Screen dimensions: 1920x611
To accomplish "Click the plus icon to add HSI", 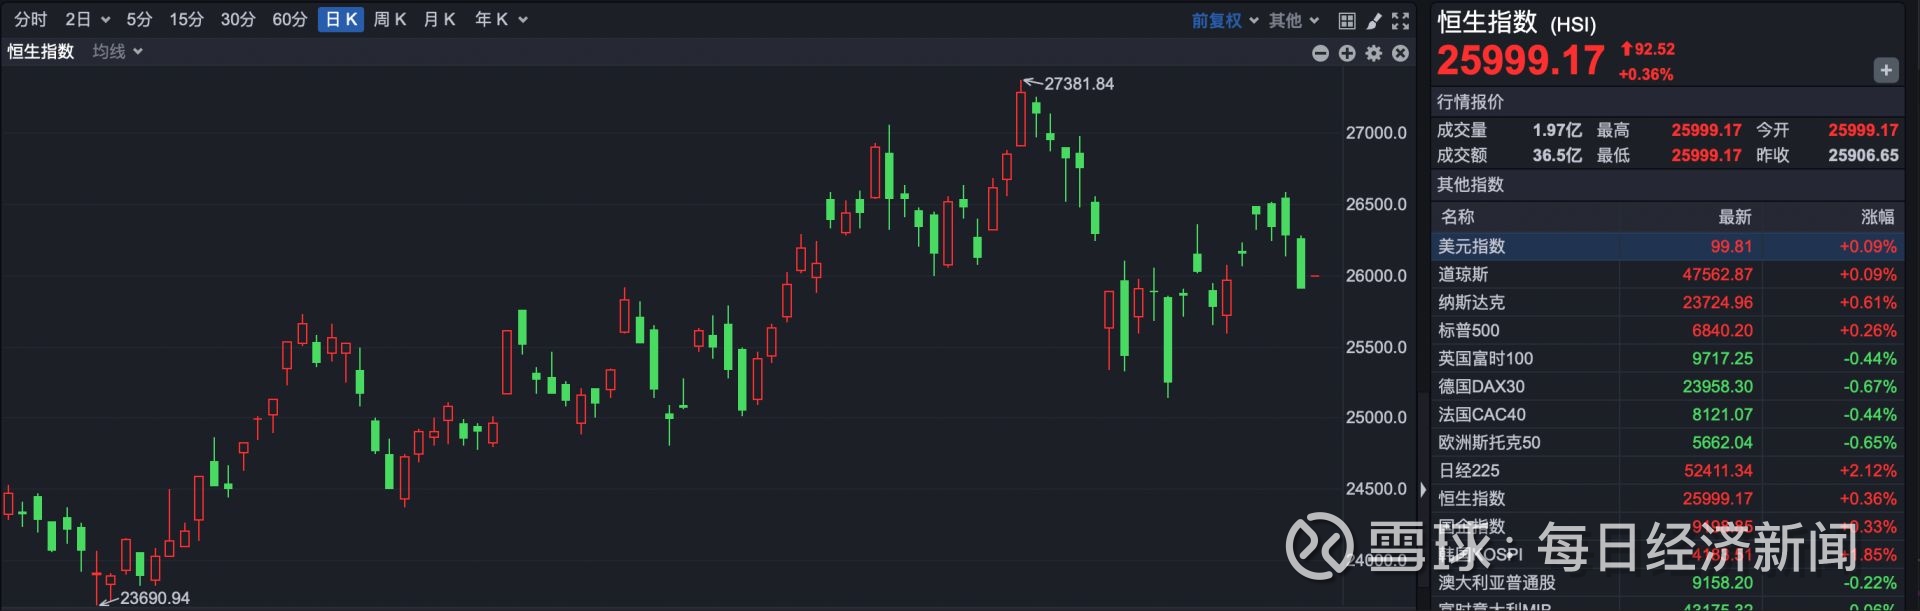I will 1885,70.
